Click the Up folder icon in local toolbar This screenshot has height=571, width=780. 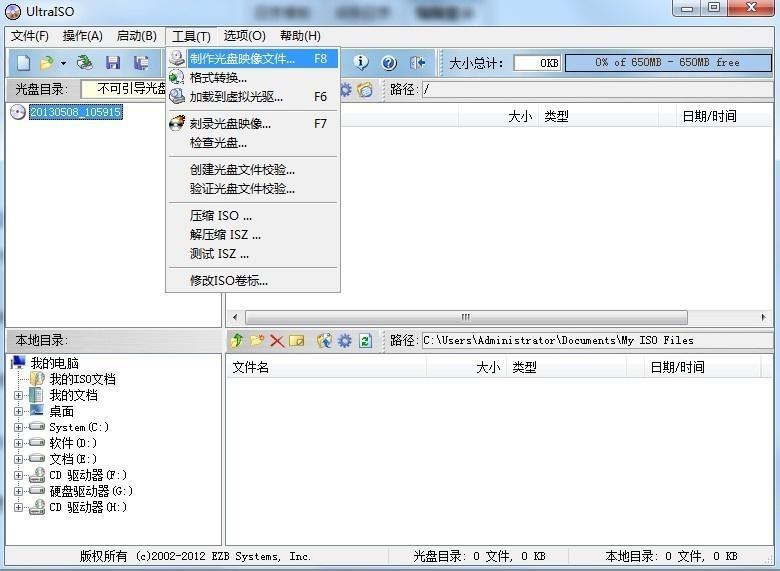[237, 341]
